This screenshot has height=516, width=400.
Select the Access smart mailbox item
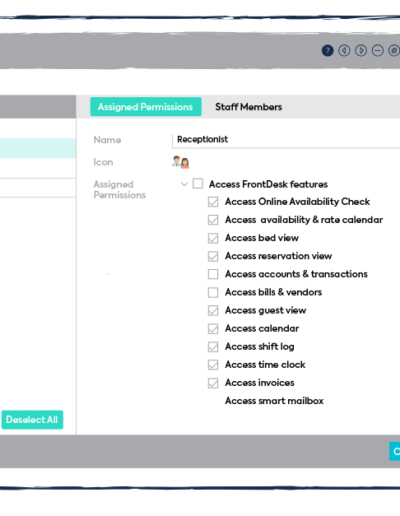click(274, 401)
